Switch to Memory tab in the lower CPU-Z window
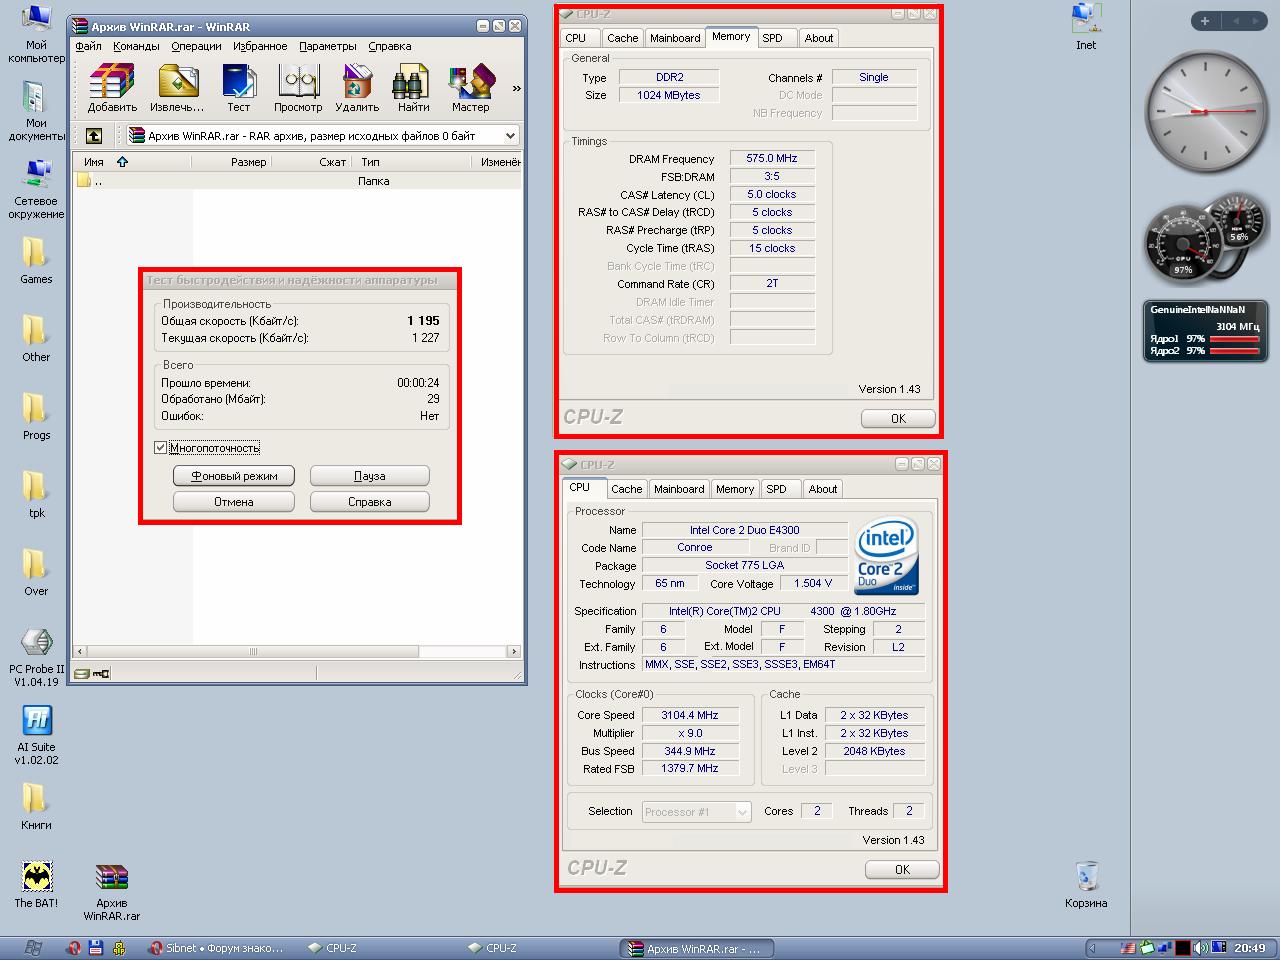Screen dimensions: 1280x960 pos(735,489)
